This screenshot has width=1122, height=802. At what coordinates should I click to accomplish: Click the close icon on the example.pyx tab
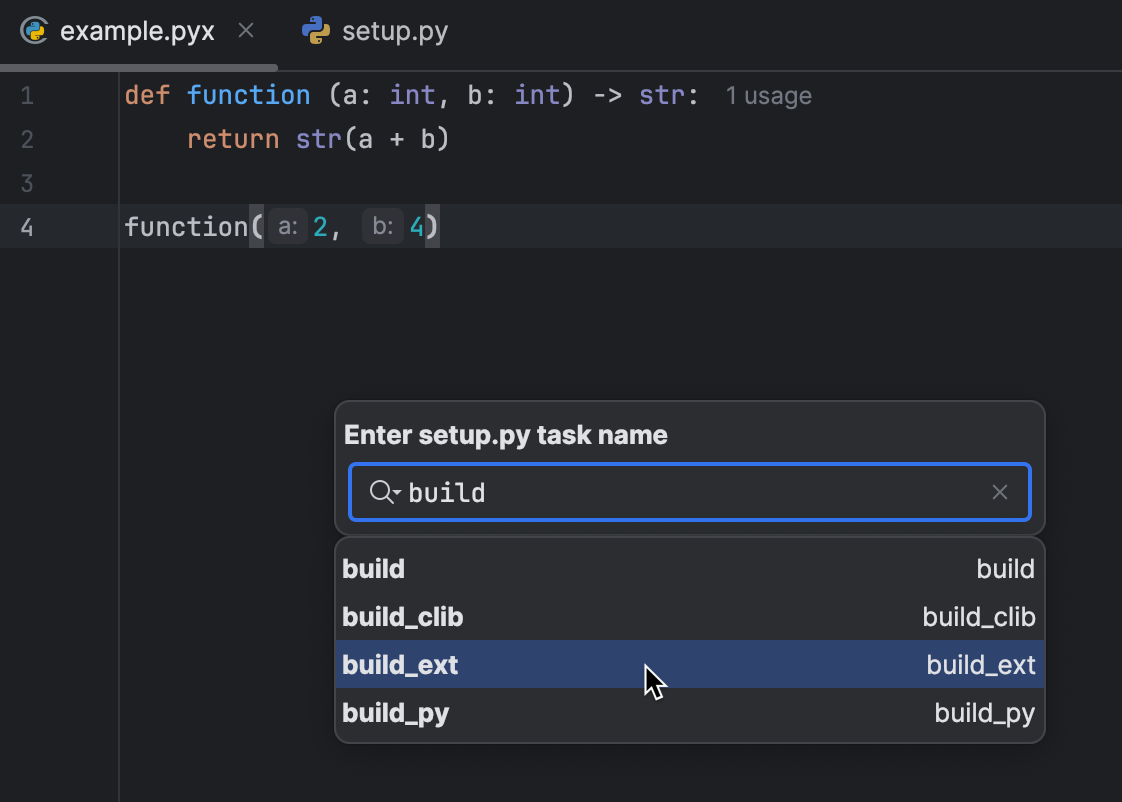[246, 31]
